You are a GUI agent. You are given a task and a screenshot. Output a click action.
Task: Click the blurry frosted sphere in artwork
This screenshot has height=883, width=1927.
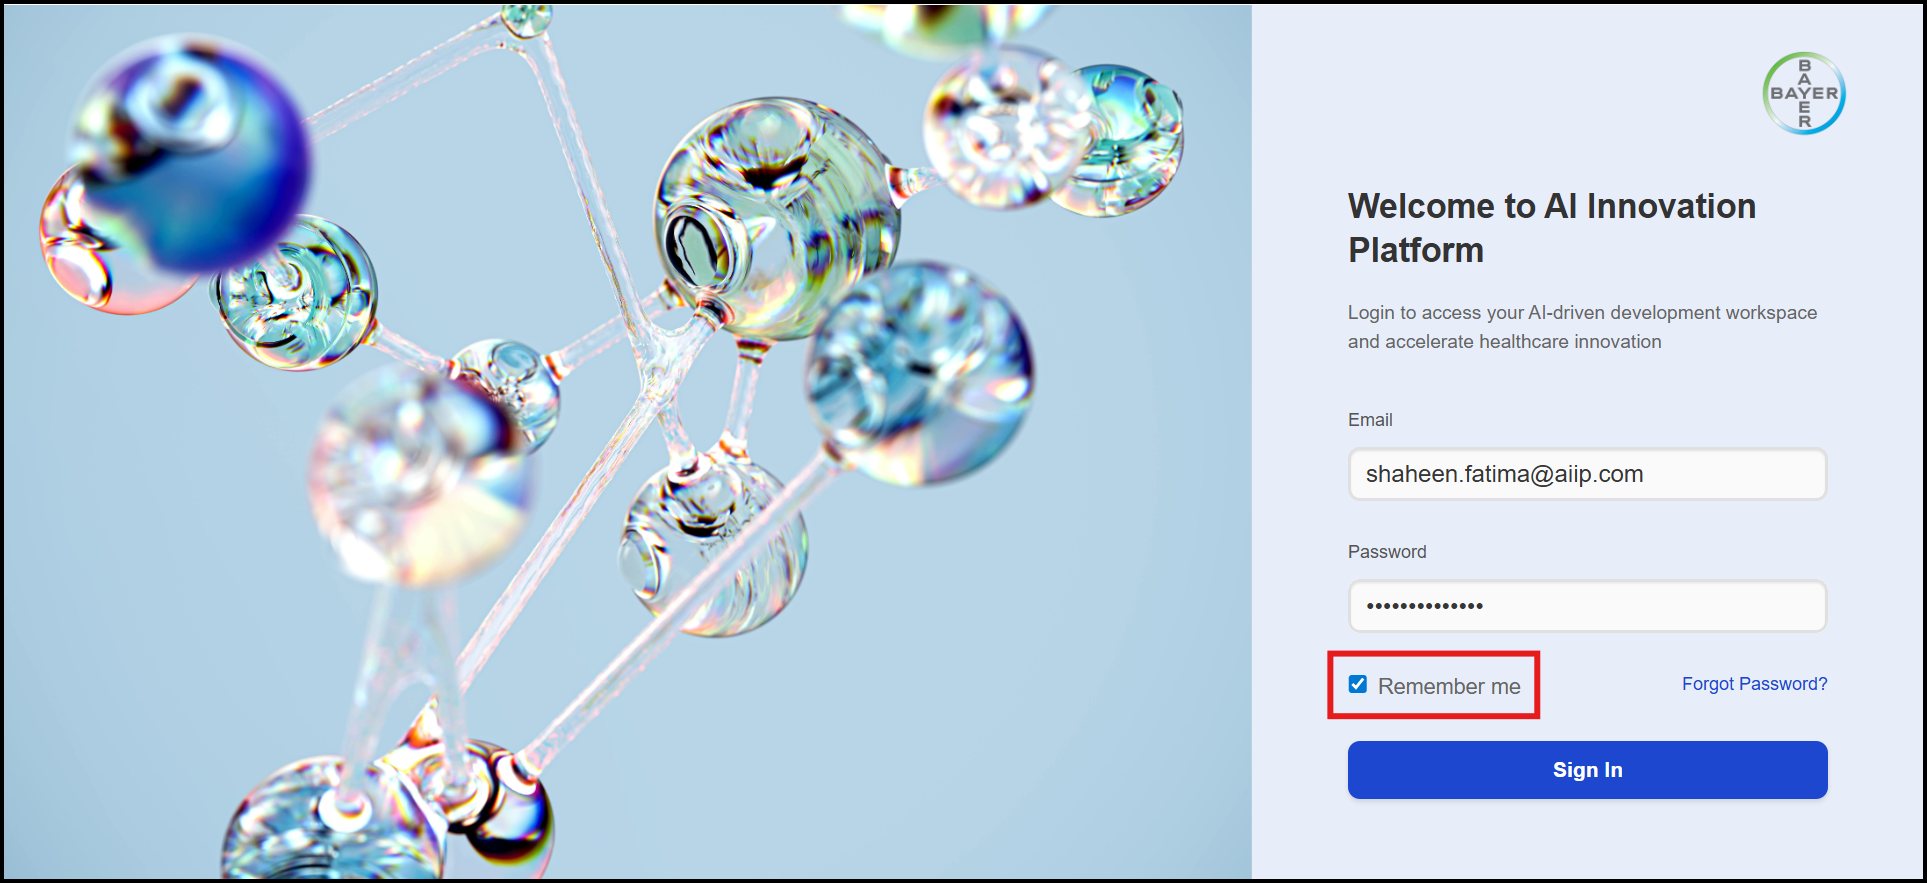pyautogui.click(x=420, y=475)
